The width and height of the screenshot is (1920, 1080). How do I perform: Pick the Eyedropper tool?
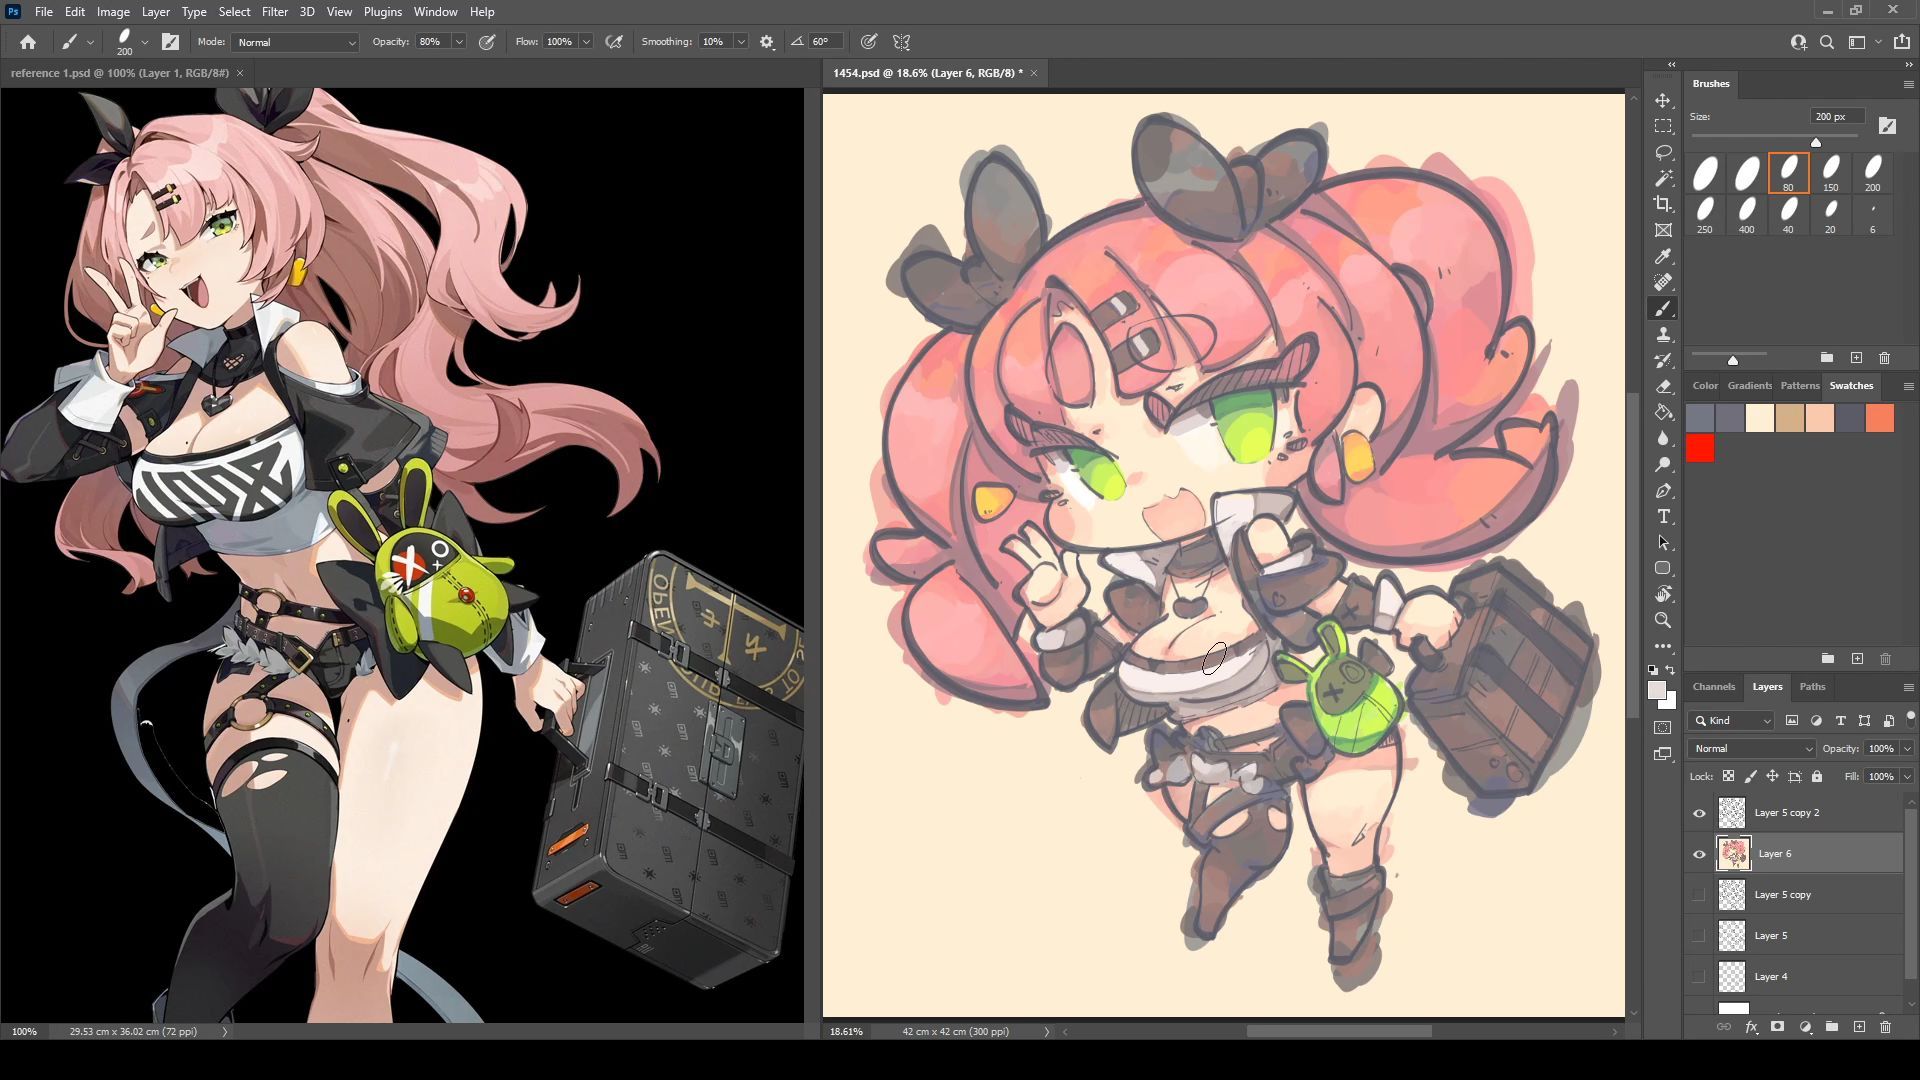coord(1663,257)
